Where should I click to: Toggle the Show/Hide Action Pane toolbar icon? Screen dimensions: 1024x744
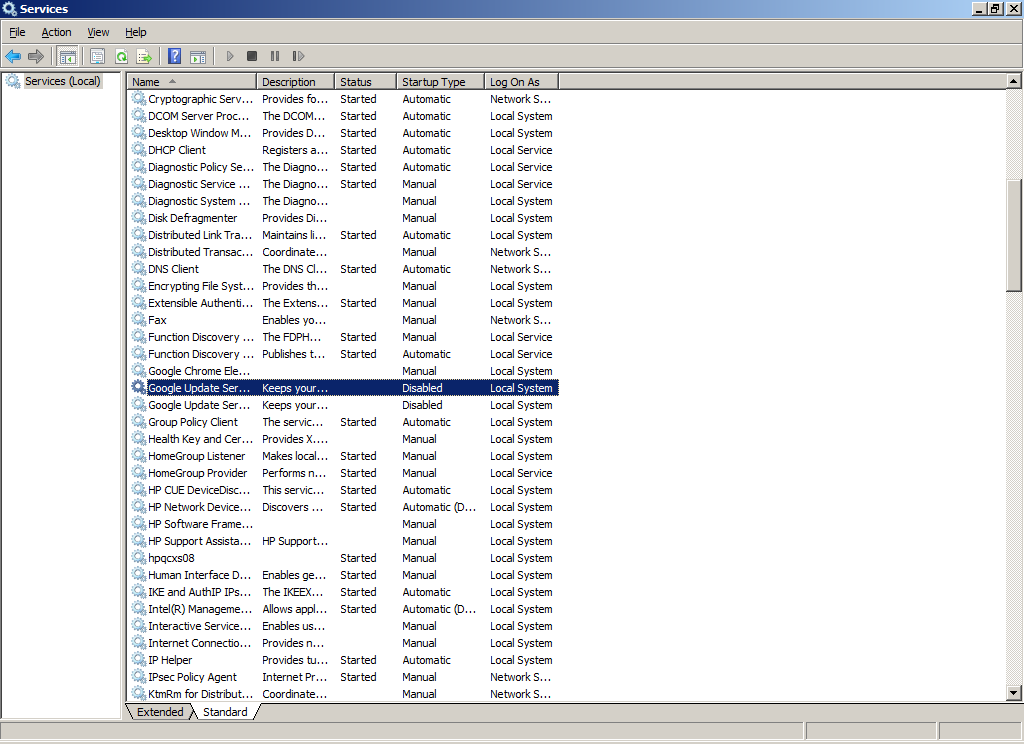pos(198,56)
